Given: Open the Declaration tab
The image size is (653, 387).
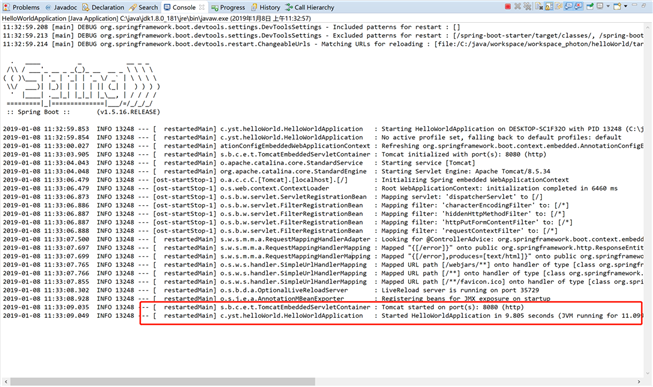Looking at the screenshot, I should [103, 7].
